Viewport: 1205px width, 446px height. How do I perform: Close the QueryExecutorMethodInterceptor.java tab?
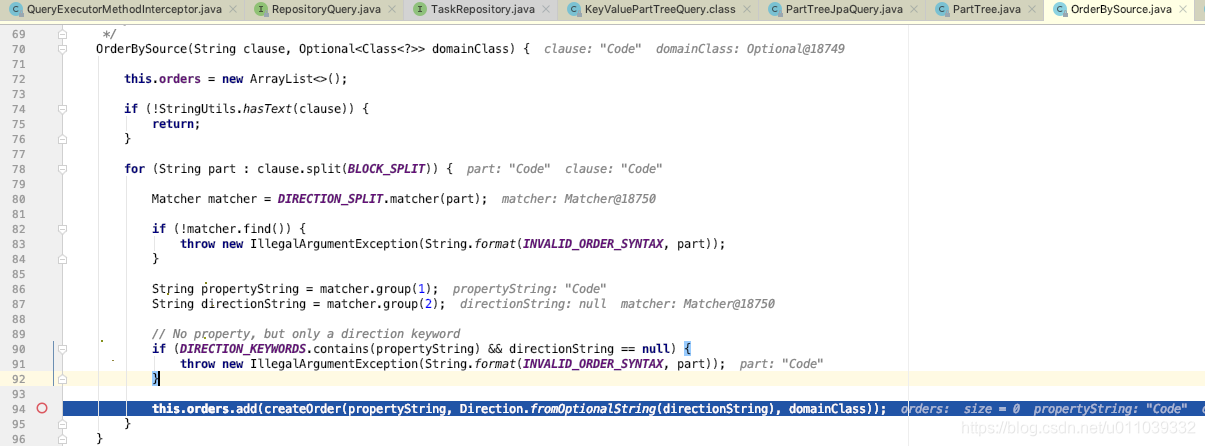[232, 10]
